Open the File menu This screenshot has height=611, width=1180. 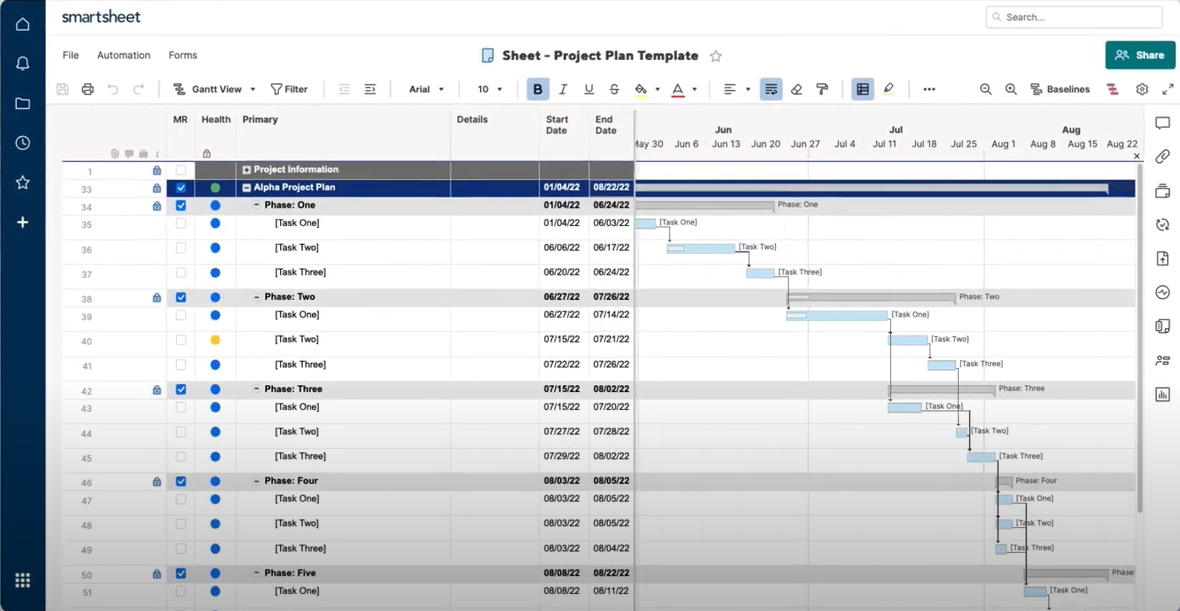point(70,55)
